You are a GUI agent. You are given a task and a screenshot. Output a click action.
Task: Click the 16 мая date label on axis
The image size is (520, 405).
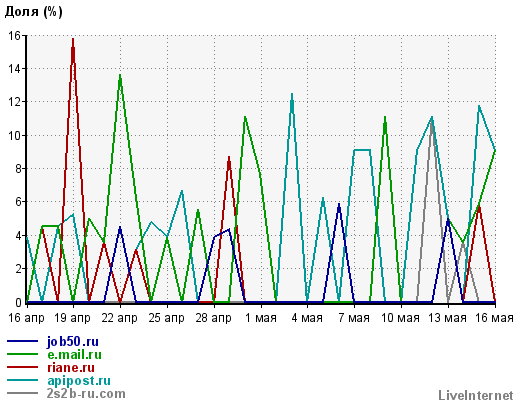494,318
